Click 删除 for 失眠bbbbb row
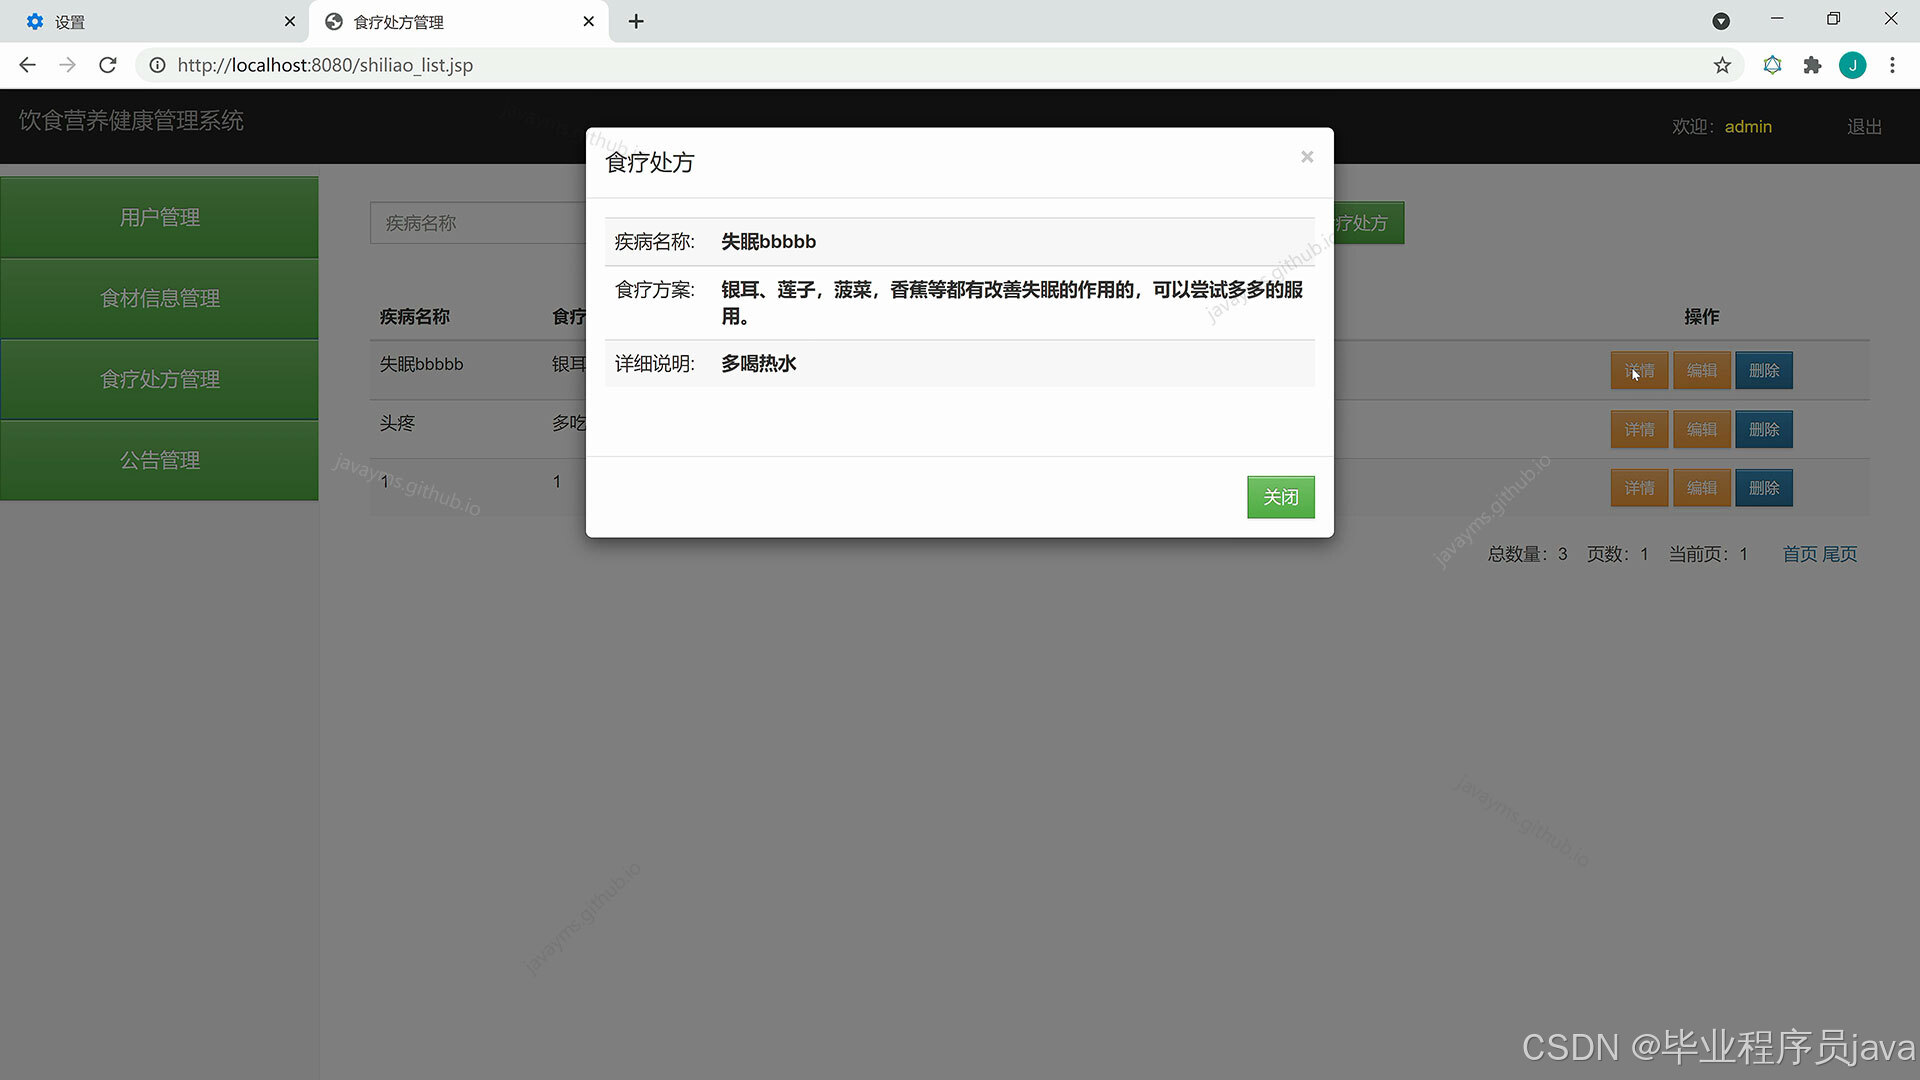Image resolution: width=1920 pixels, height=1080 pixels. click(x=1763, y=370)
